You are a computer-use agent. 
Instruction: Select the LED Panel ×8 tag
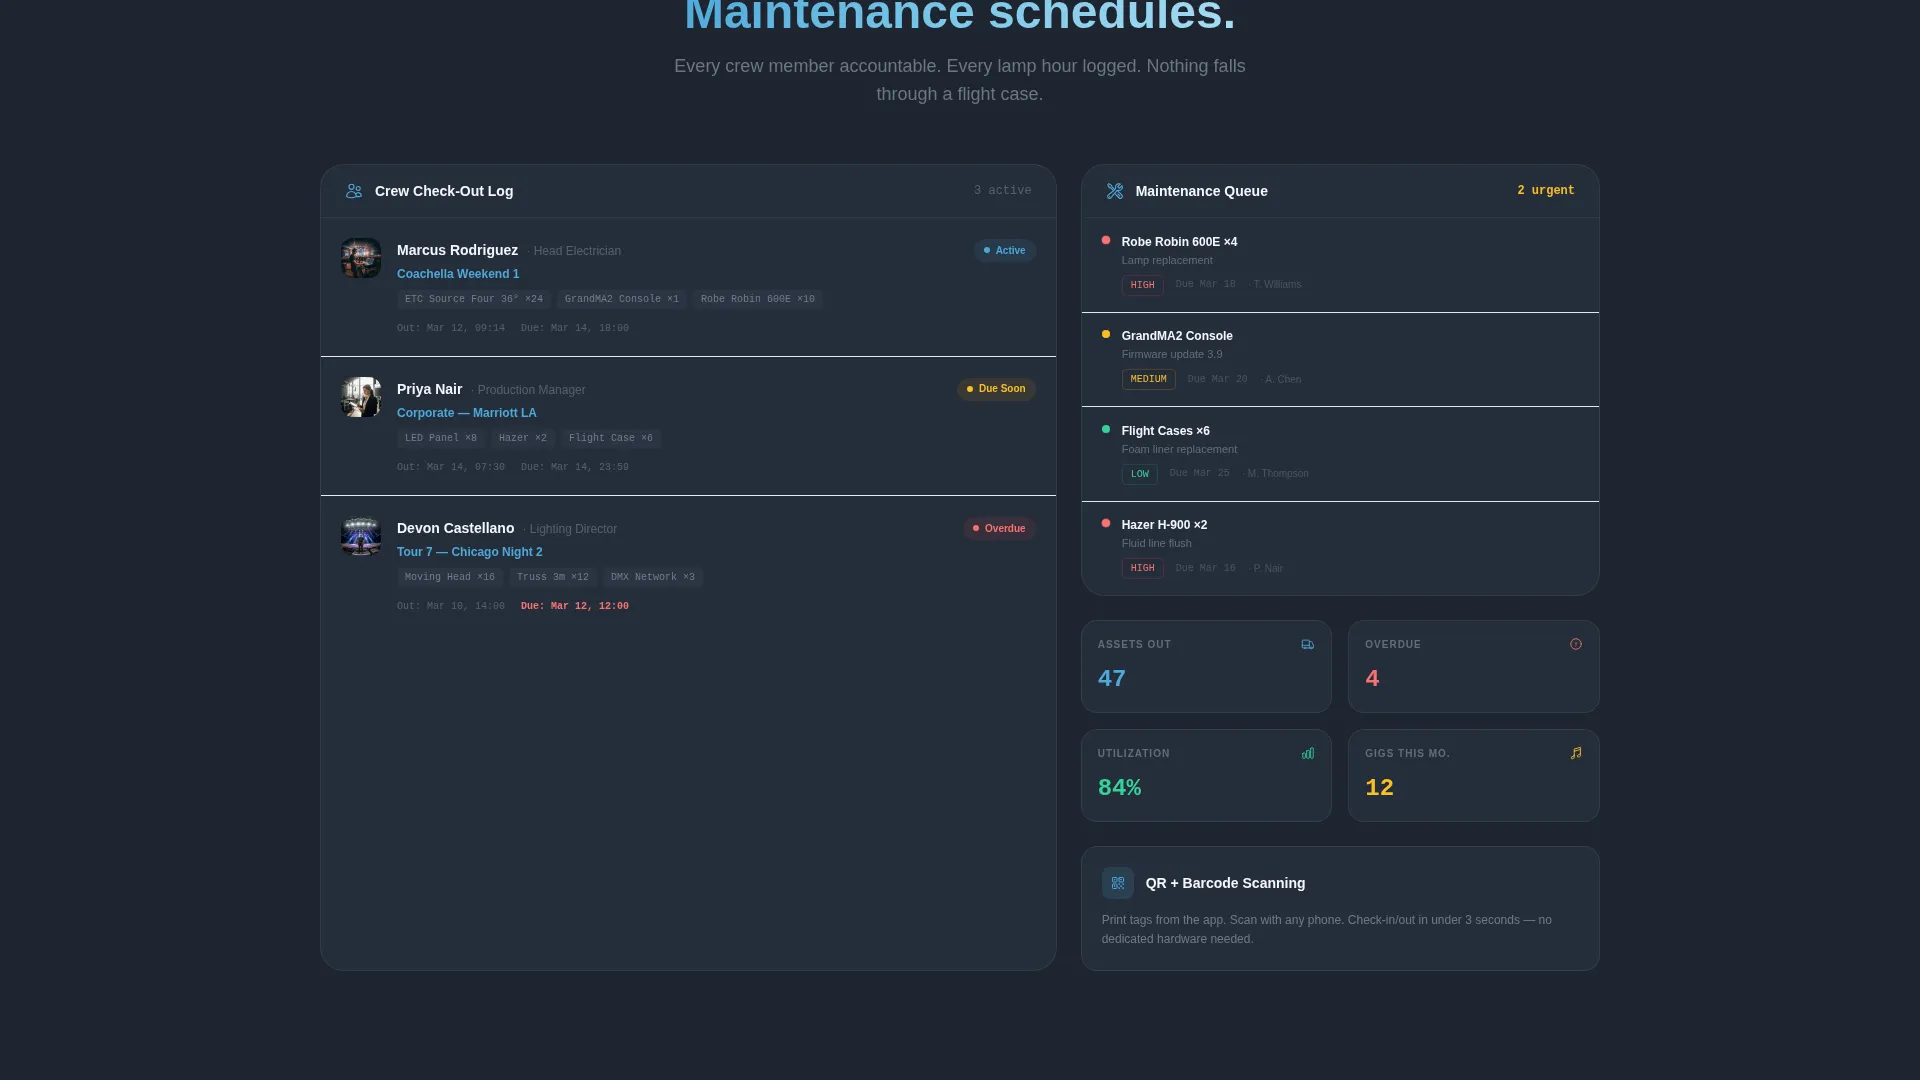point(441,438)
